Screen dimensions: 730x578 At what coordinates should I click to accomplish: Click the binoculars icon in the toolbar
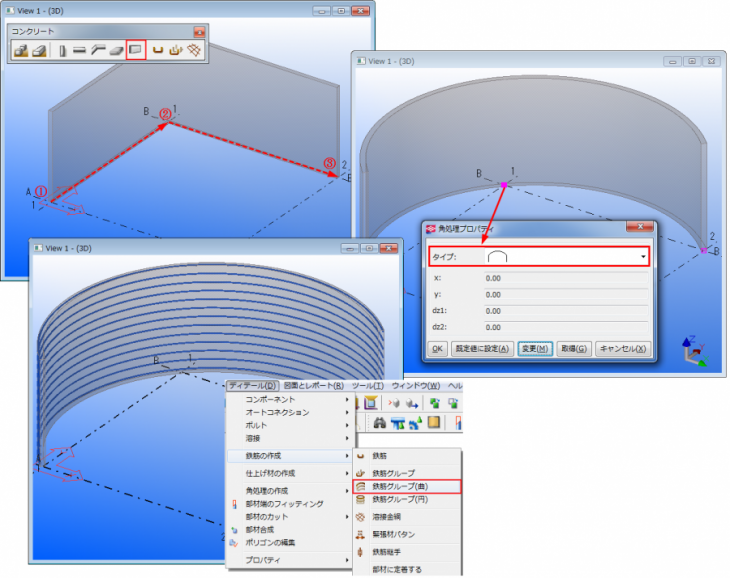pyautogui.click(x=380, y=423)
